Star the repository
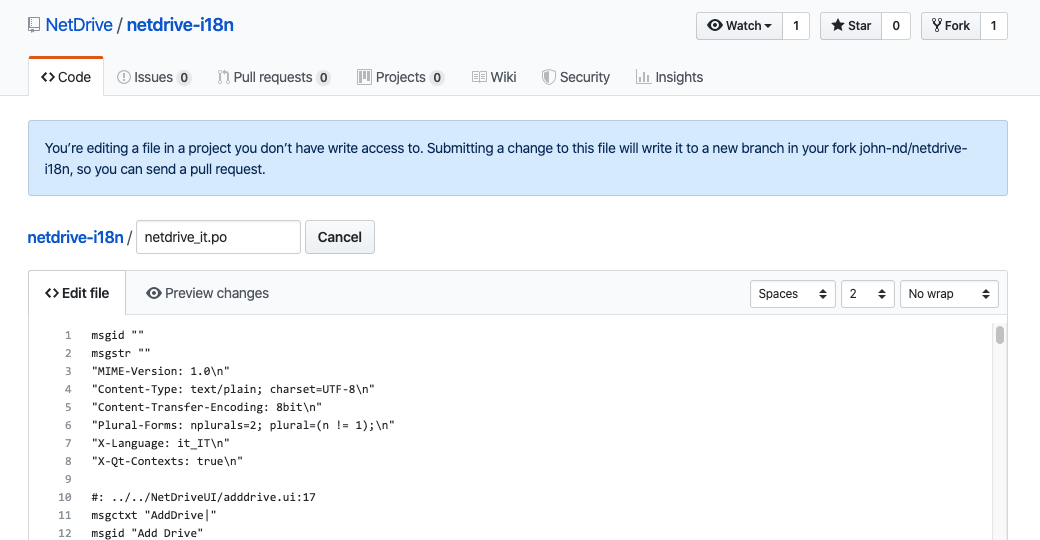The width and height of the screenshot is (1040, 540). point(851,26)
